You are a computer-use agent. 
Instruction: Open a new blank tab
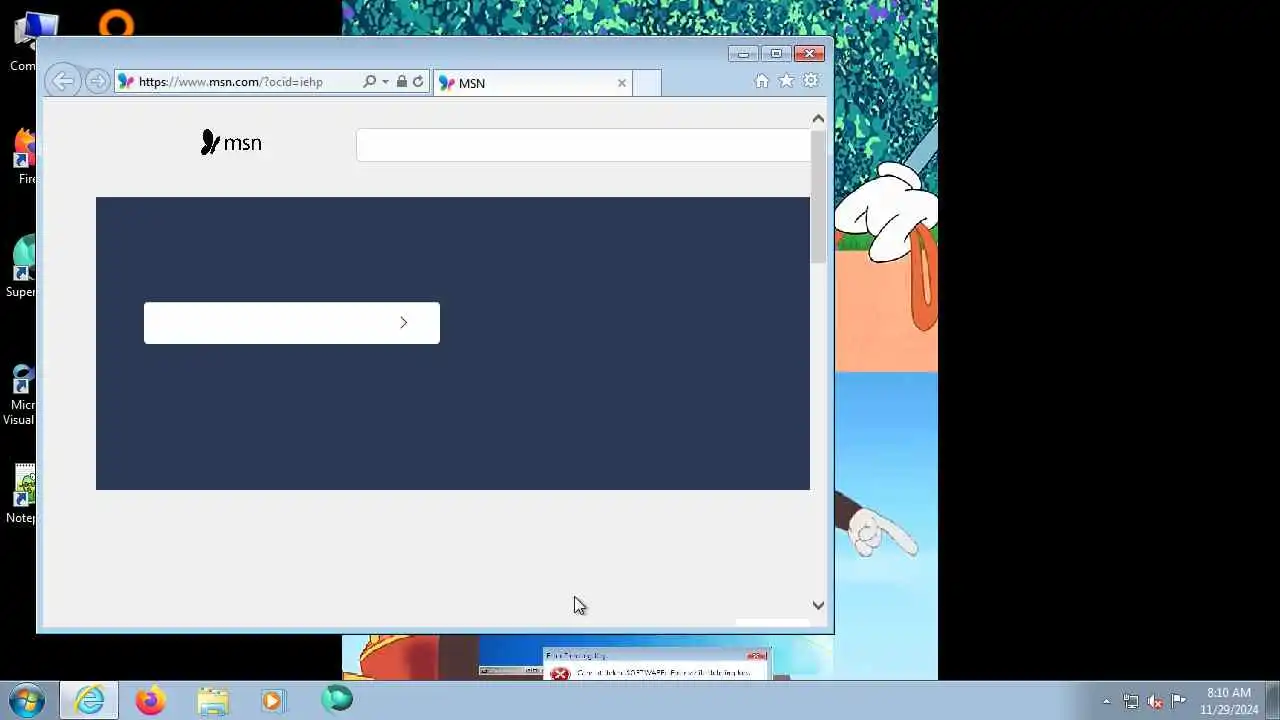click(647, 83)
